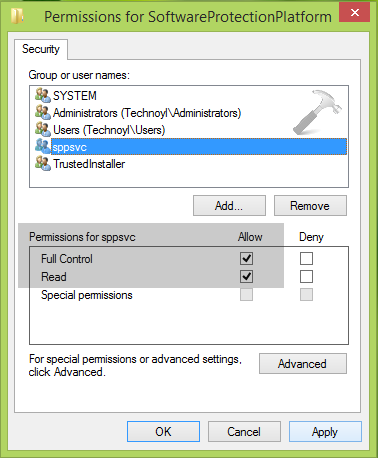Click the SYSTEM group icon
378x458 pixels.
(x=43, y=95)
